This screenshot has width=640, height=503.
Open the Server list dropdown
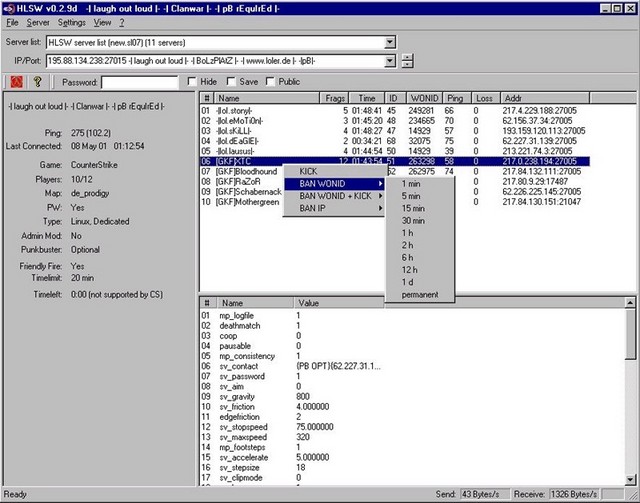click(x=390, y=42)
